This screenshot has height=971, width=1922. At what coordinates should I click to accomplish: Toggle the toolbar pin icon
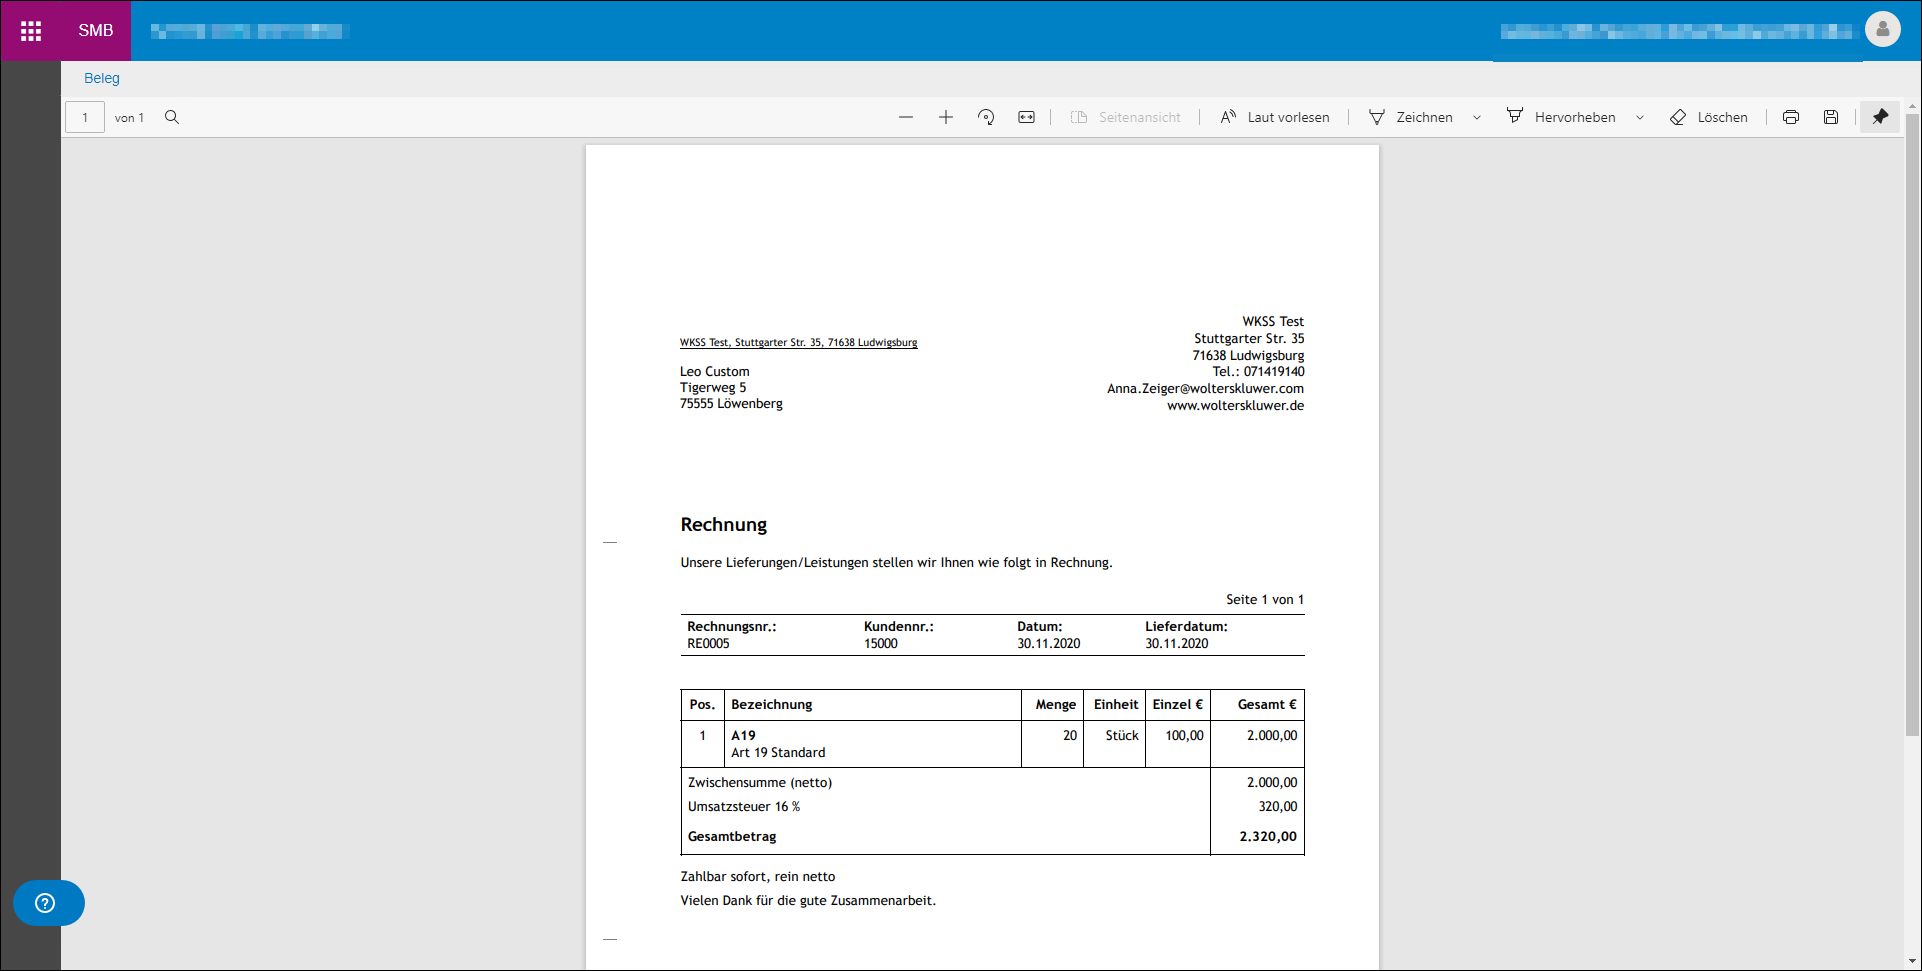(x=1880, y=117)
